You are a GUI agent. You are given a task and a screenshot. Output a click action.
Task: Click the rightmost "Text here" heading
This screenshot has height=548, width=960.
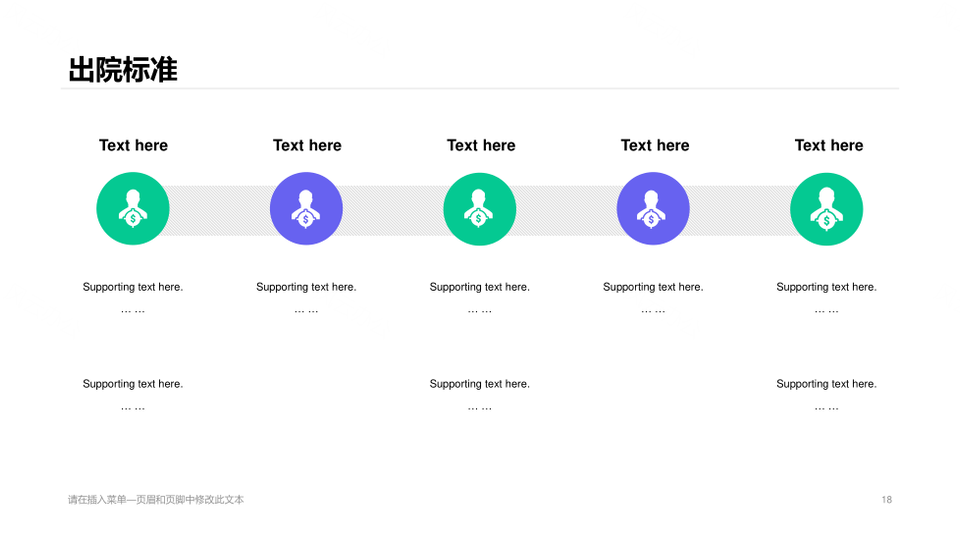tap(828, 145)
